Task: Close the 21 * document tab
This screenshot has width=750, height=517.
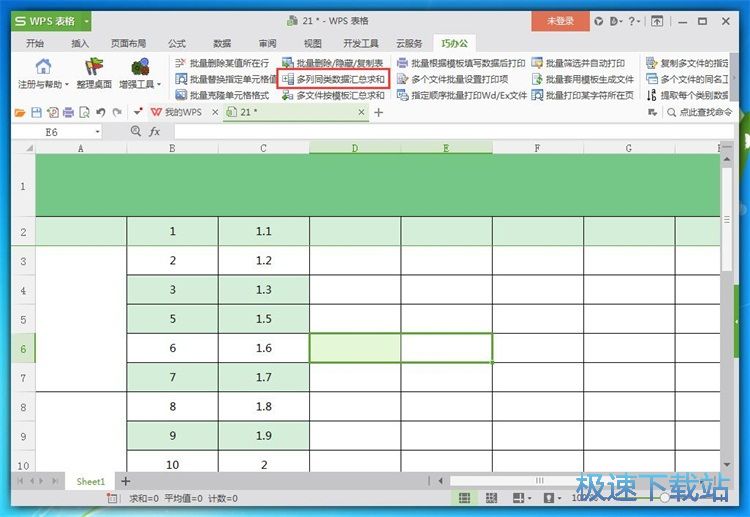Action: [362, 112]
